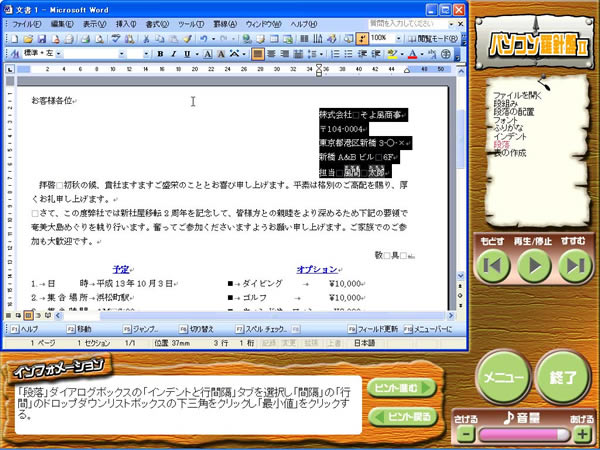
Task: Right-align the paragraph
Action: 285,54
